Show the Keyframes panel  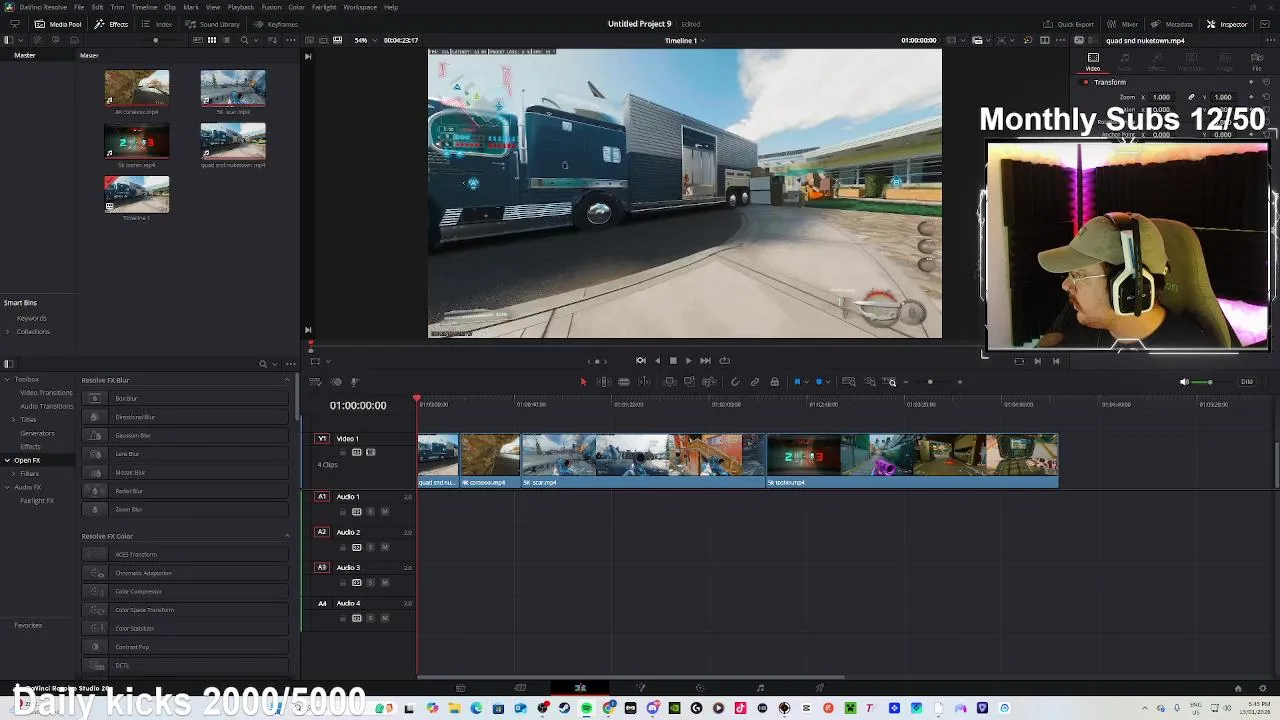277,24
